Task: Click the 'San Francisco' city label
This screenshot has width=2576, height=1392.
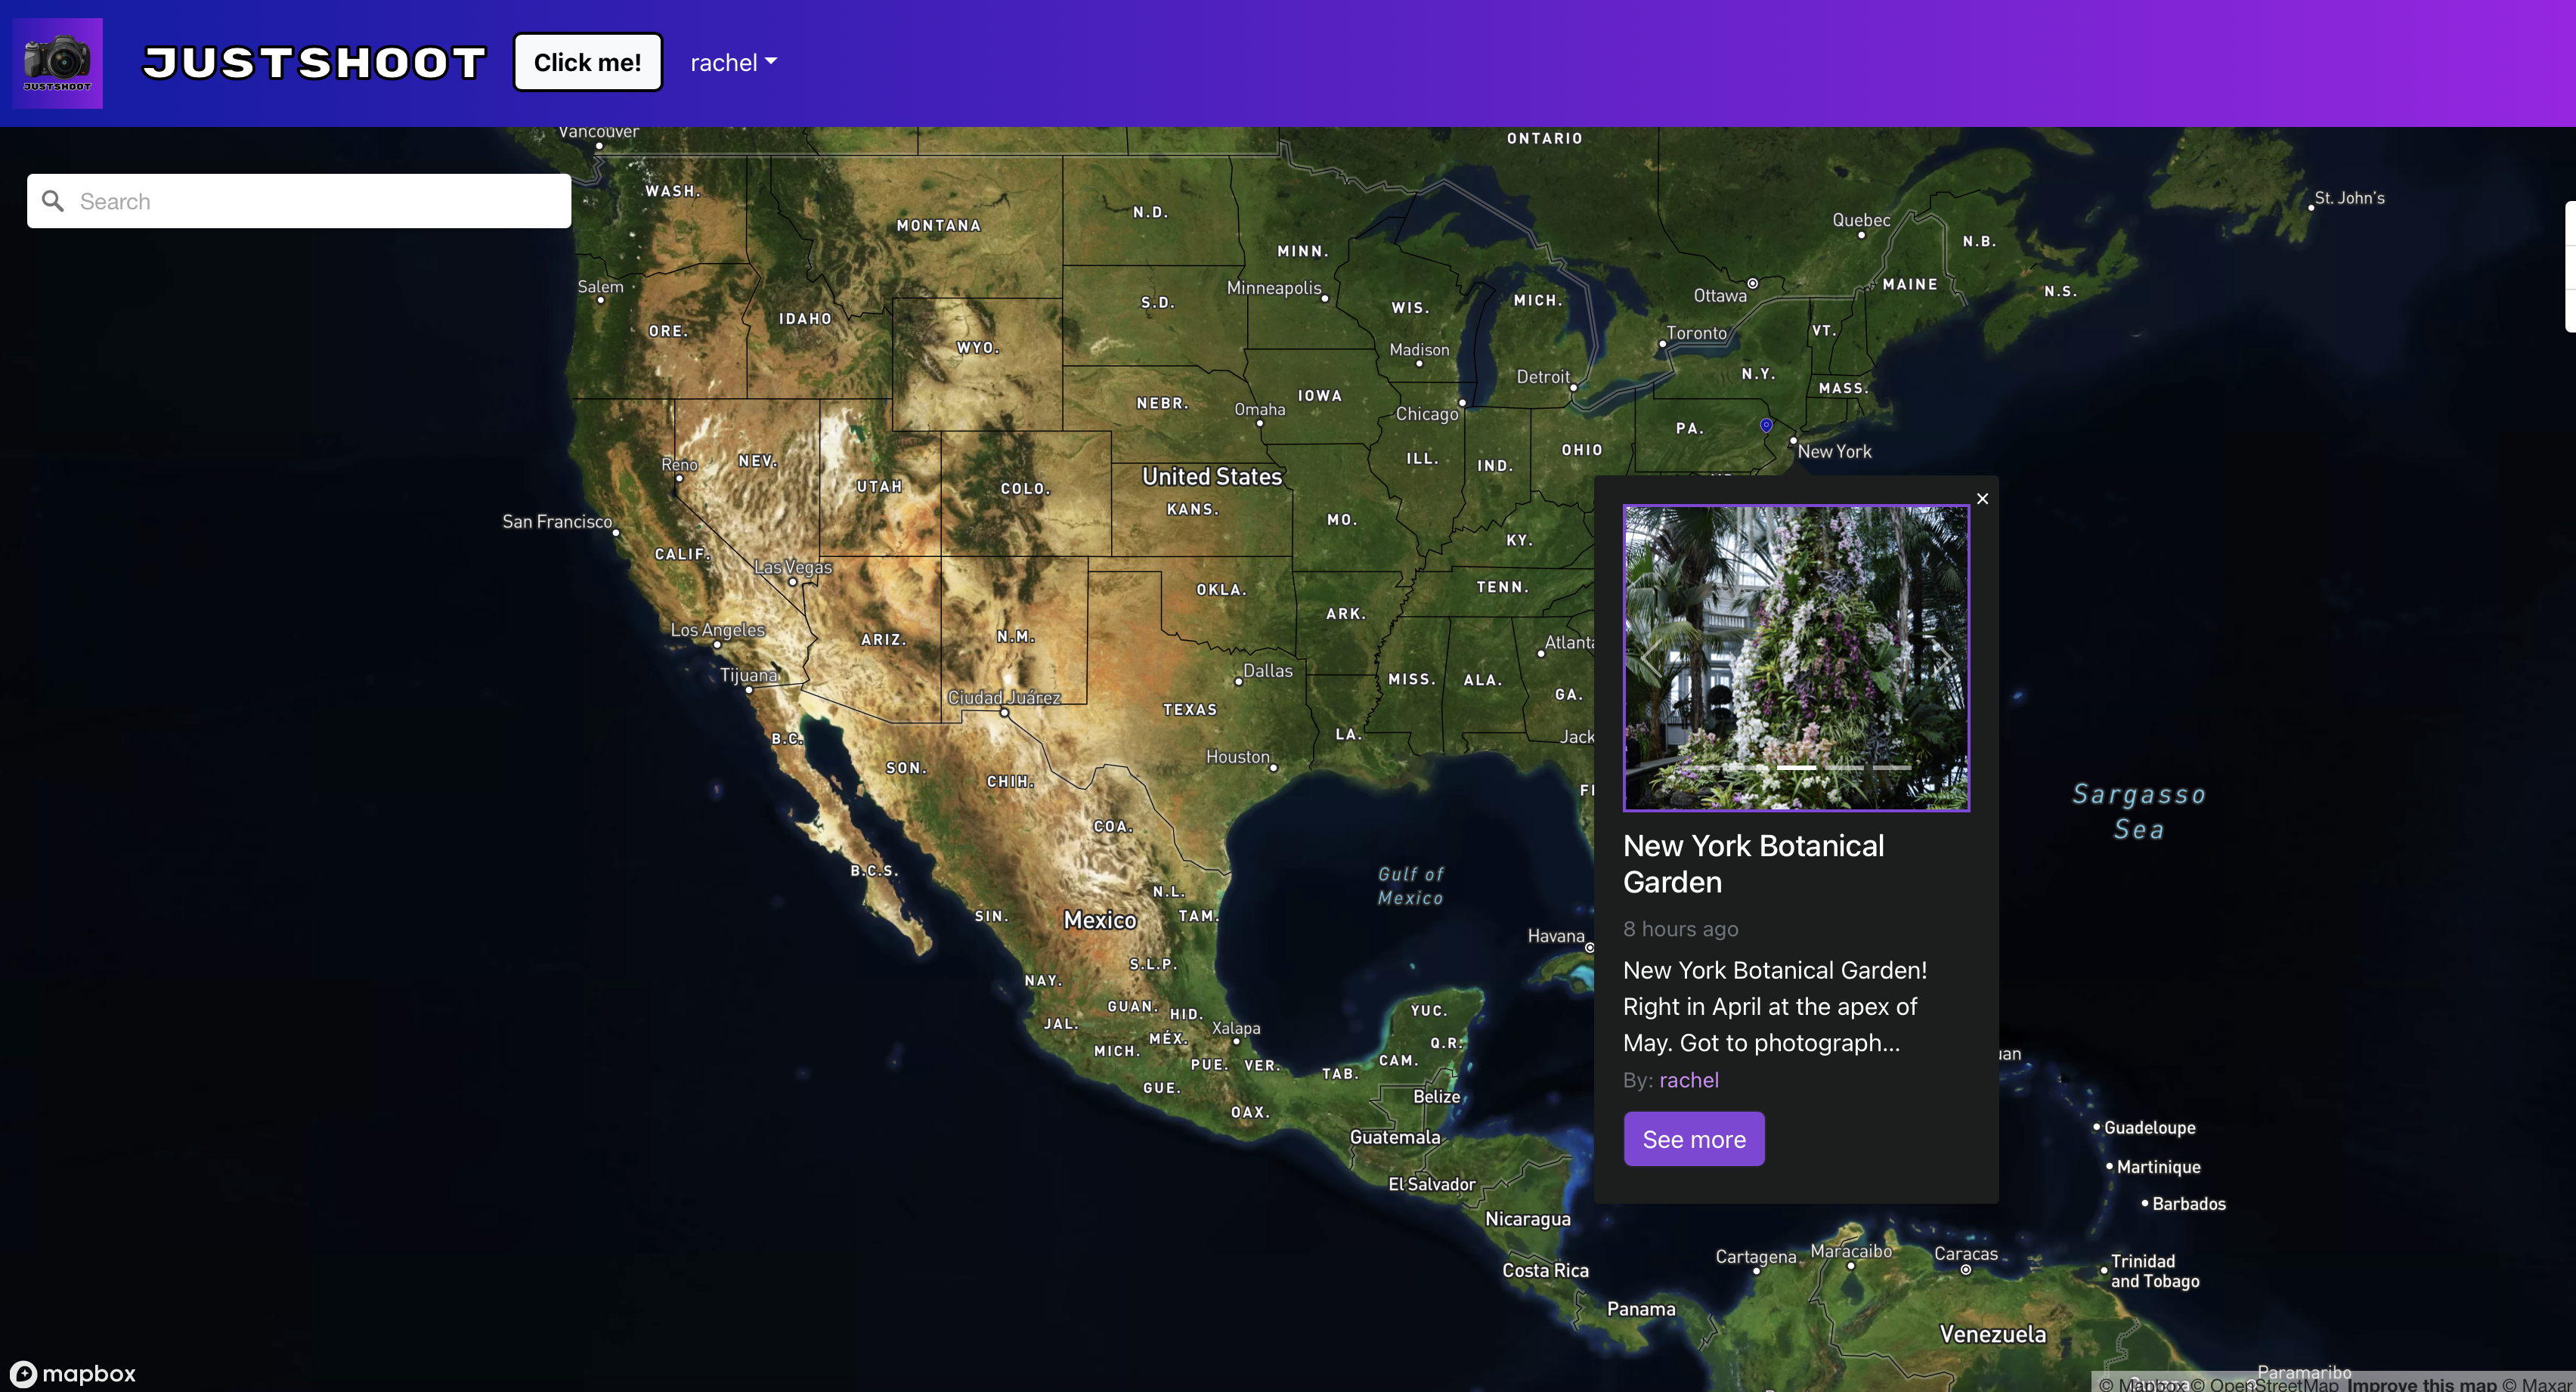Action: tap(557, 521)
